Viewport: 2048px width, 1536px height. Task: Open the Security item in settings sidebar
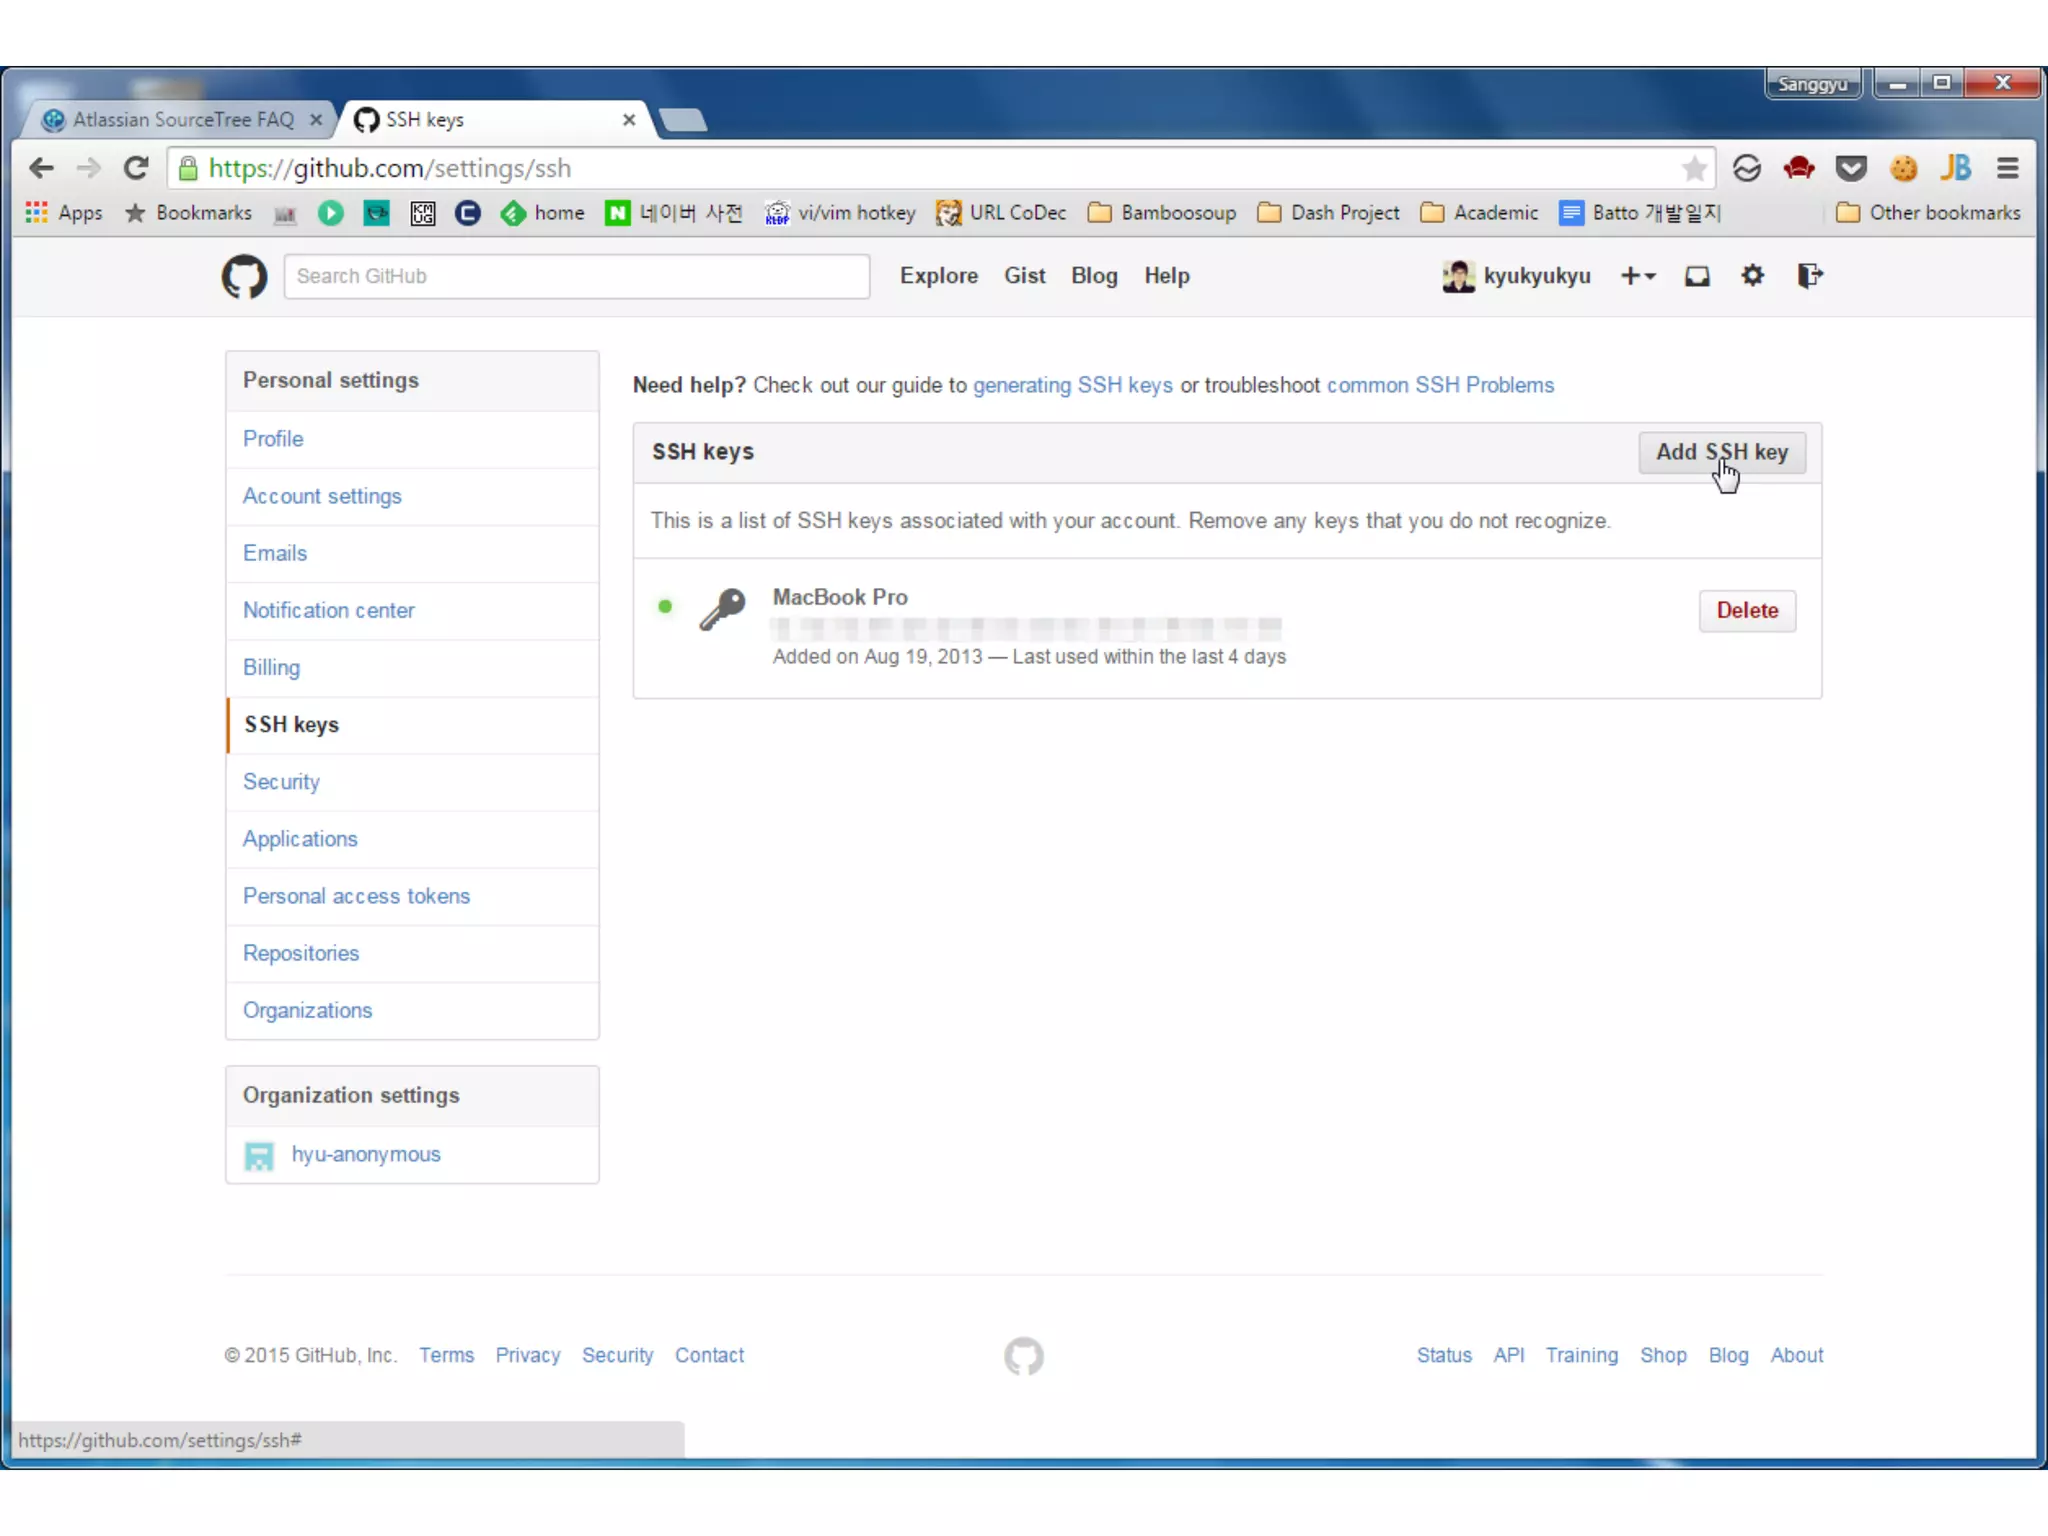pyautogui.click(x=281, y=782)
